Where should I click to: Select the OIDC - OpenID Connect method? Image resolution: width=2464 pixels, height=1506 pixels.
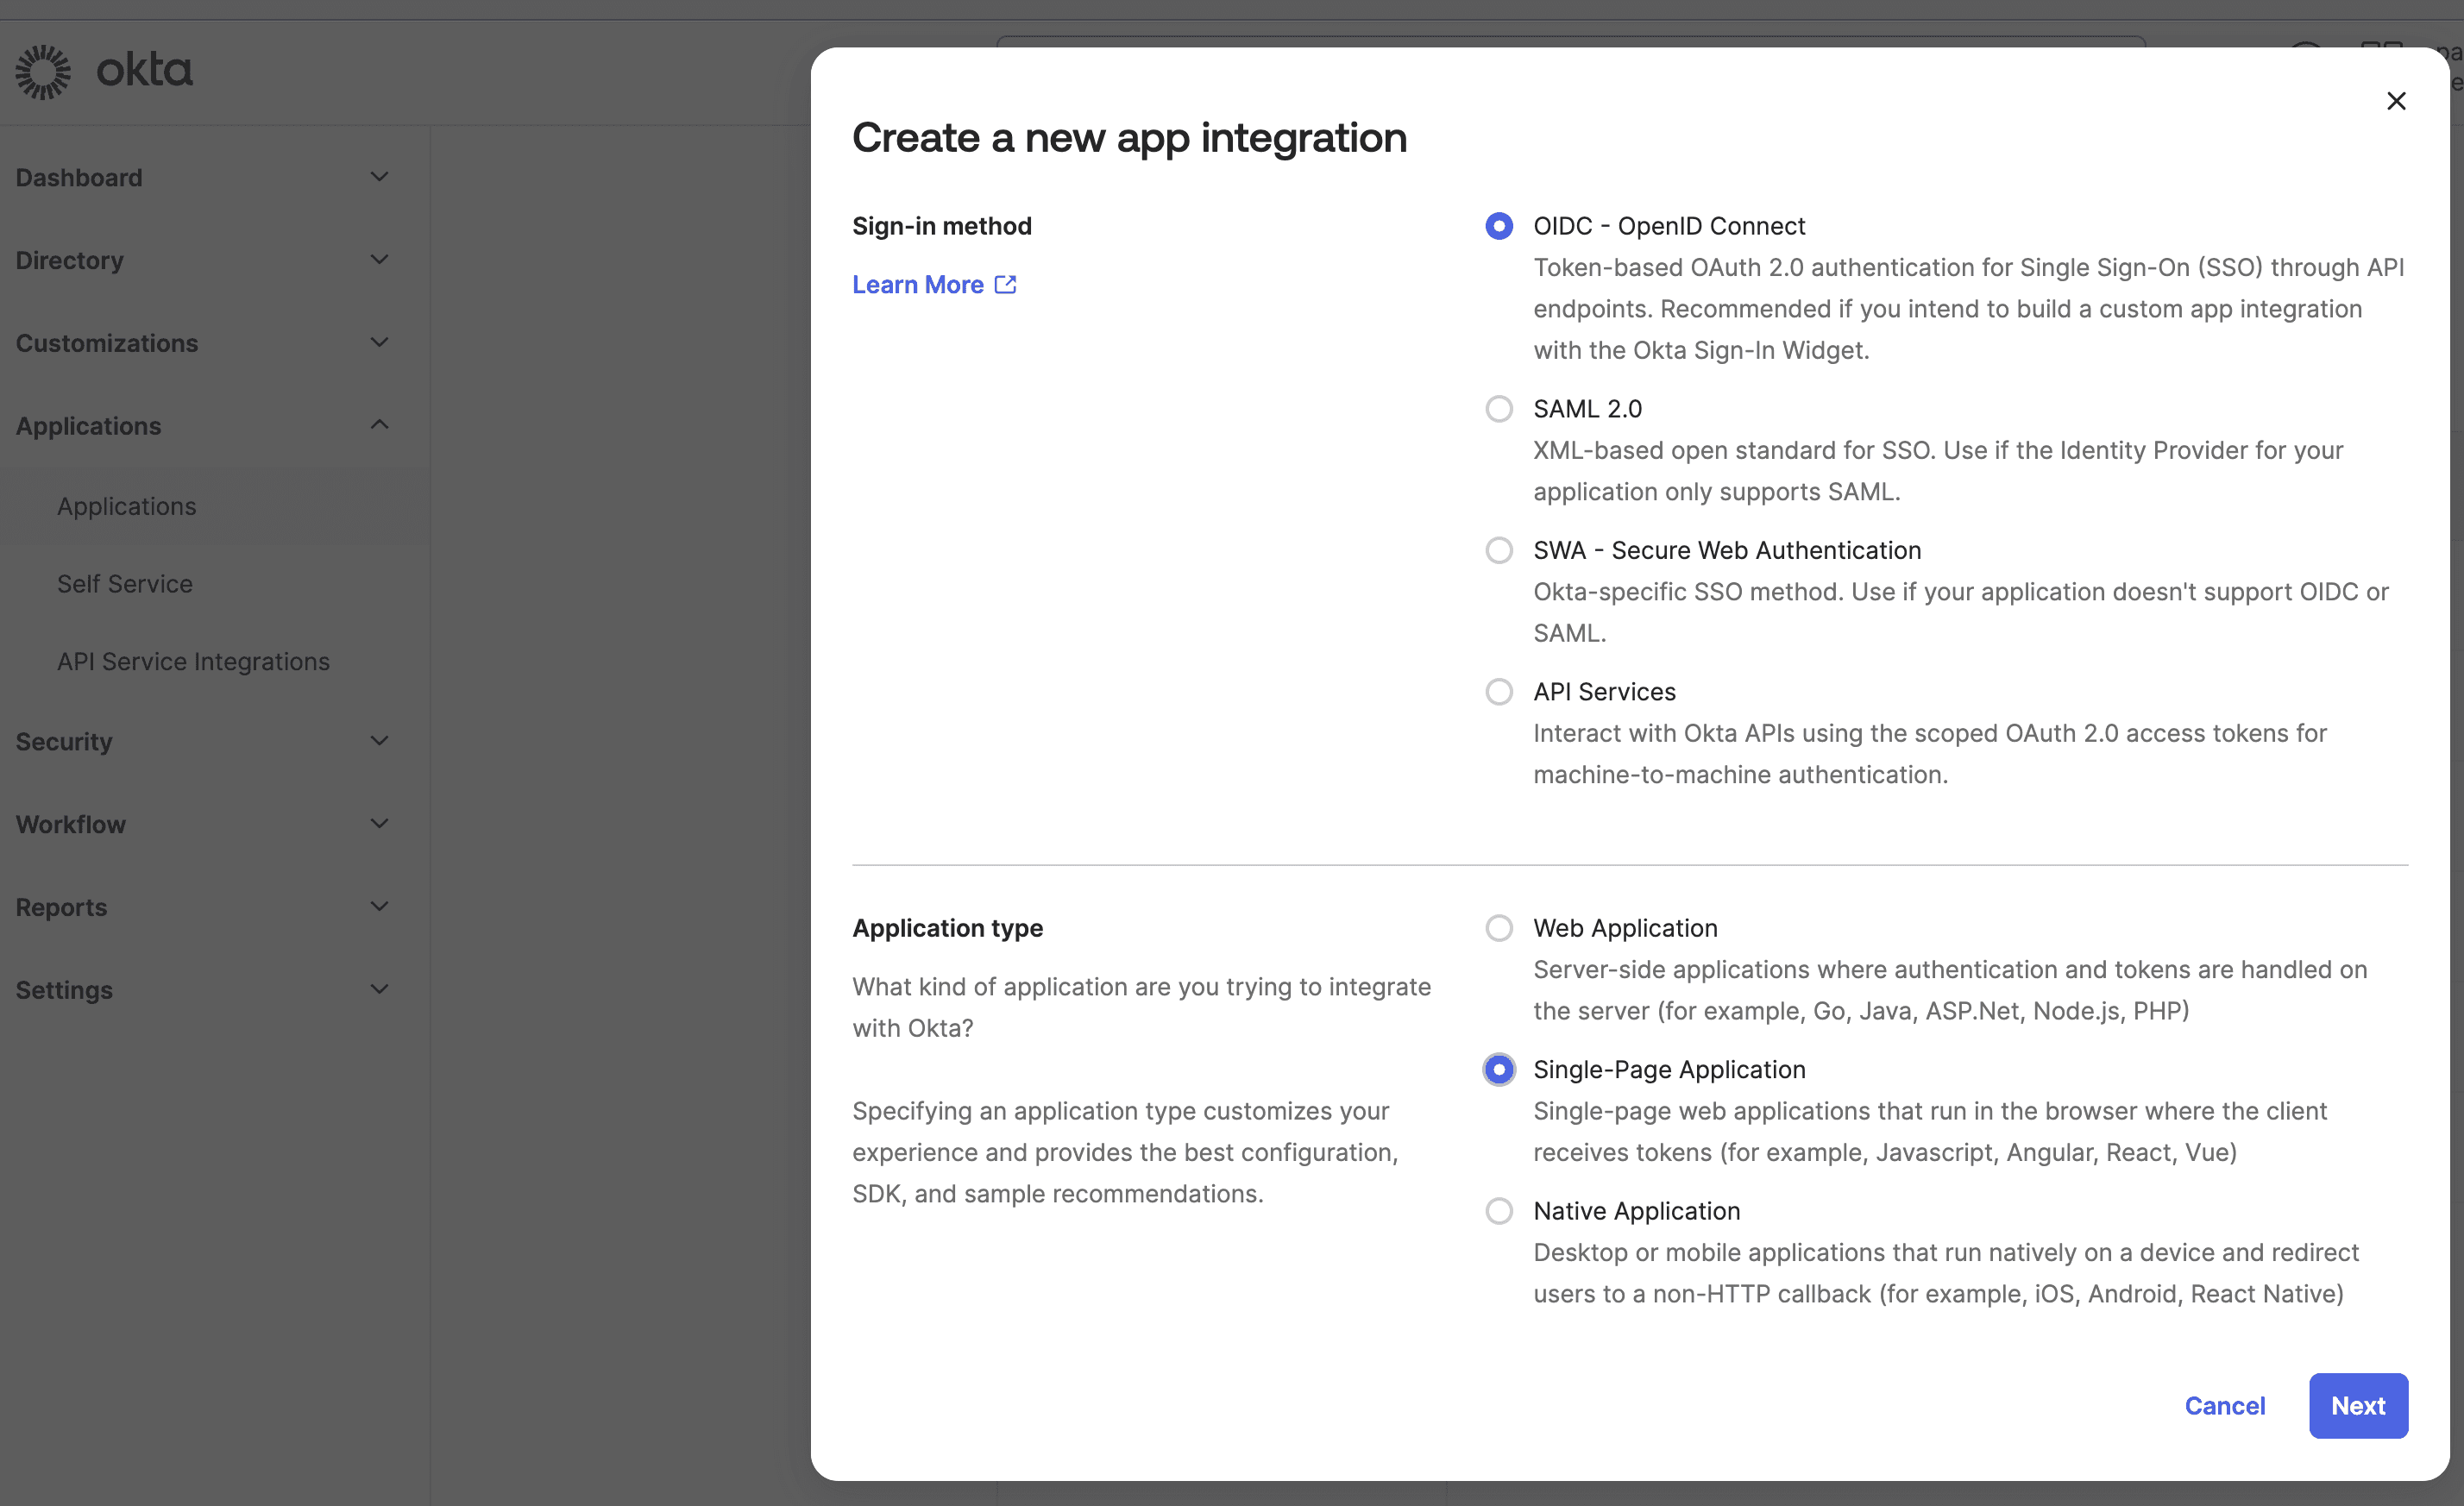(x=1498, y=225)
